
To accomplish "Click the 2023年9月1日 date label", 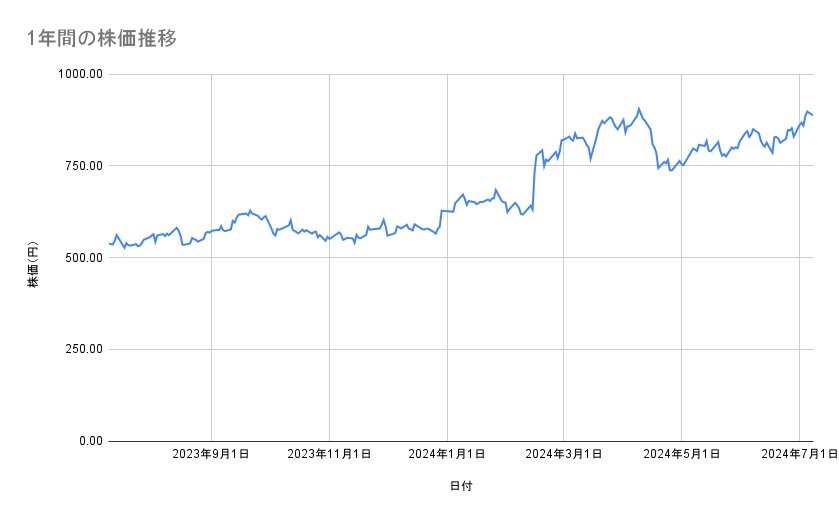I will 212,455.
